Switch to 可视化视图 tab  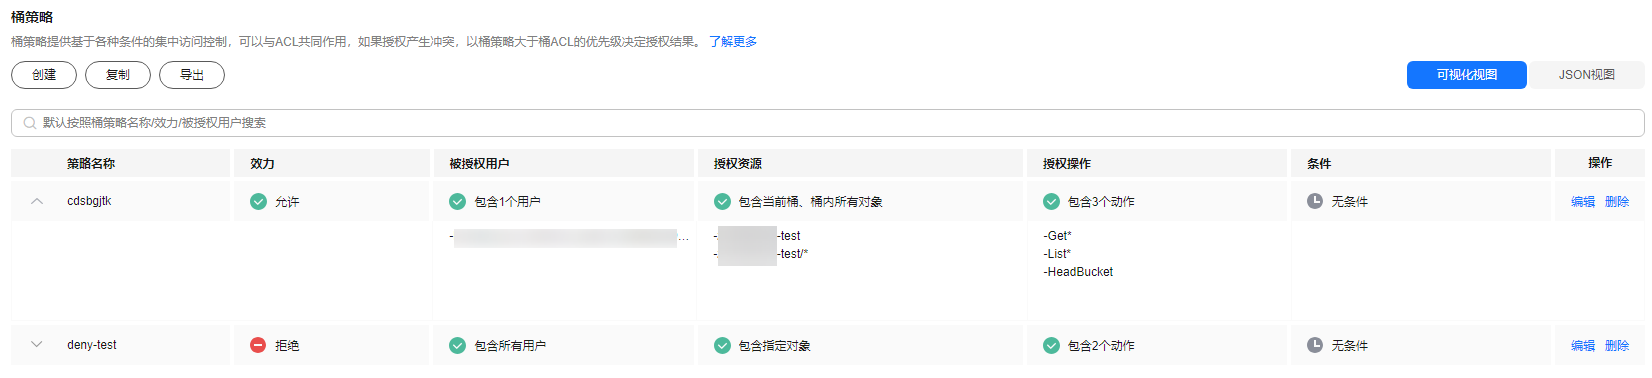click(1467, 75)
